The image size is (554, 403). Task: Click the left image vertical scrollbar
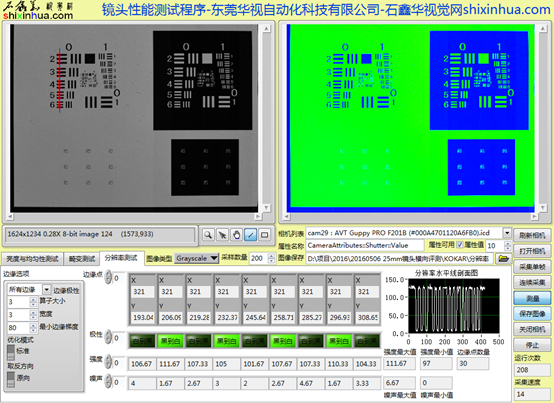coord(267,118)
